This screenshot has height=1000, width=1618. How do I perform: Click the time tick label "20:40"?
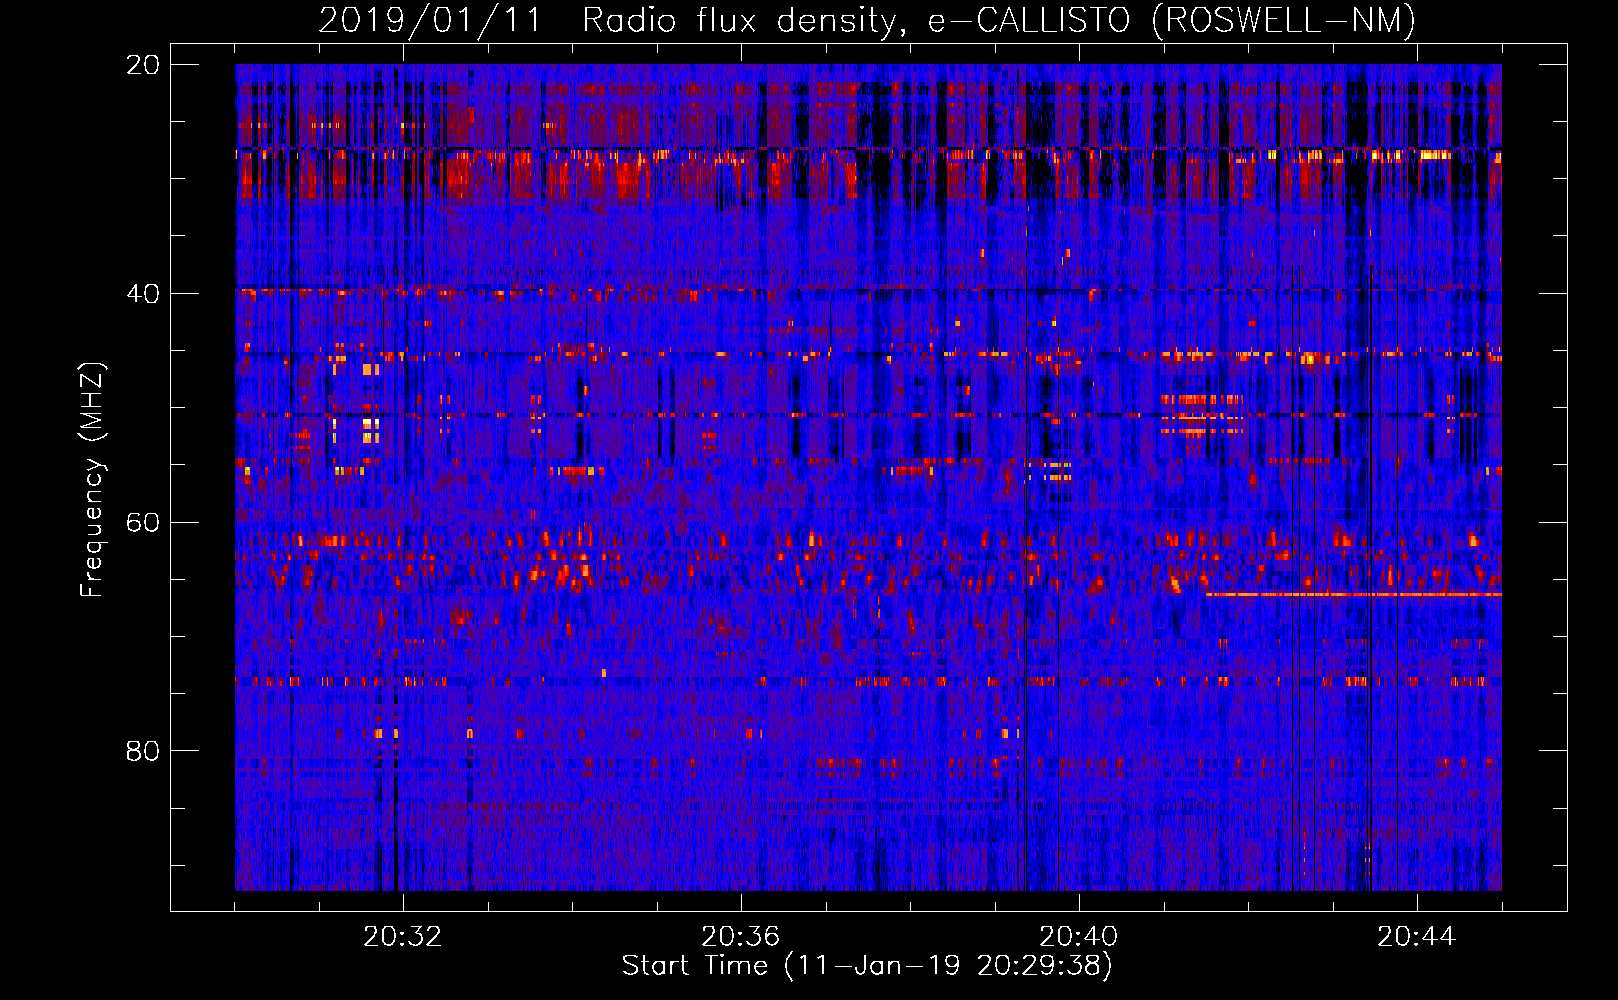(x=1079, y=937)
